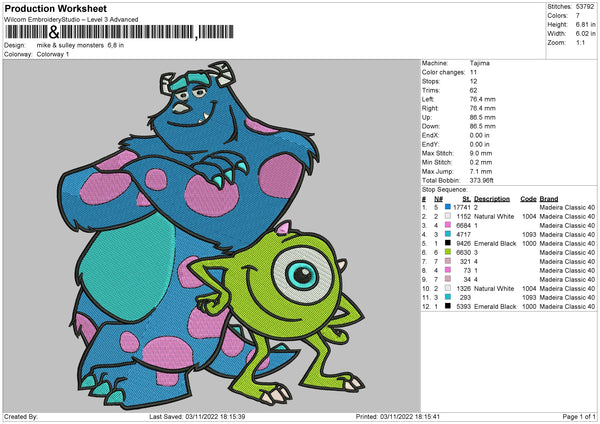Click the black swatch in stop 5 row
600x424 pixels.
pos(448,243)
